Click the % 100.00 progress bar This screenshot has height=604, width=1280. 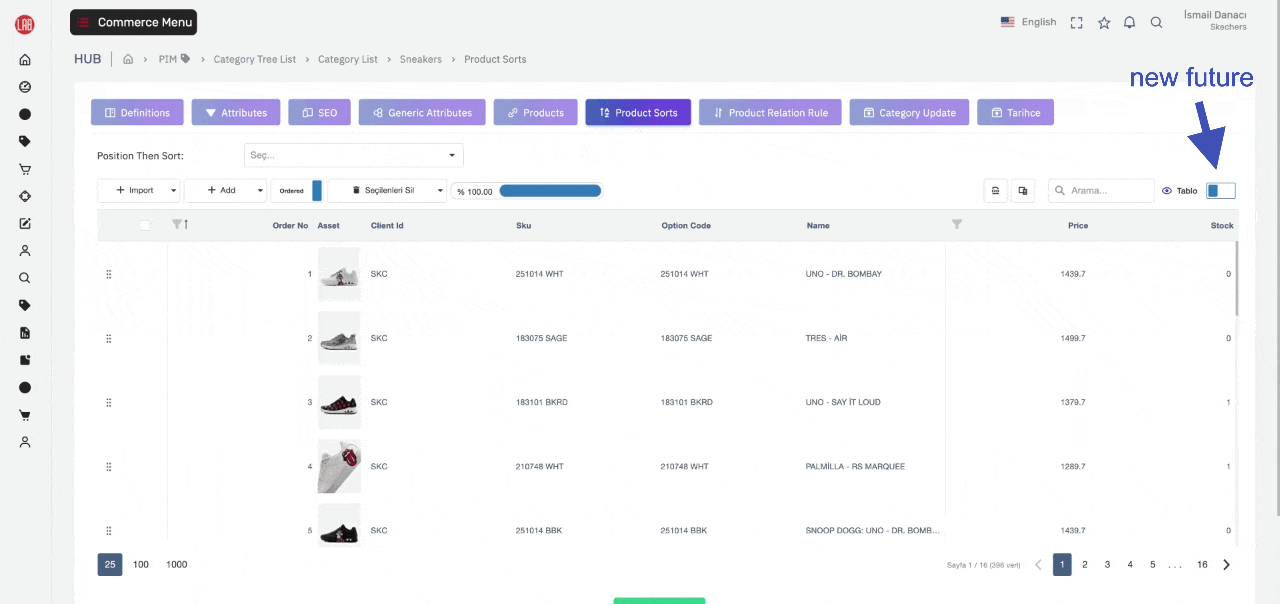(527, 191)
